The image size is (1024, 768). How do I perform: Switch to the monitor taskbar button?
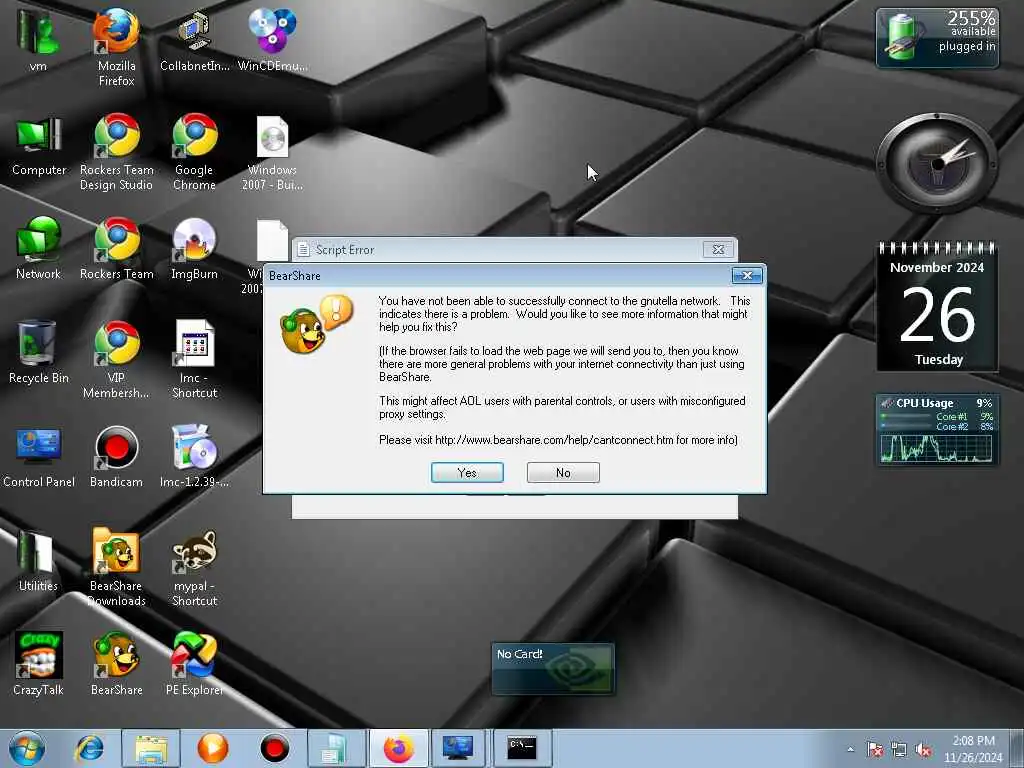[458, 748]
